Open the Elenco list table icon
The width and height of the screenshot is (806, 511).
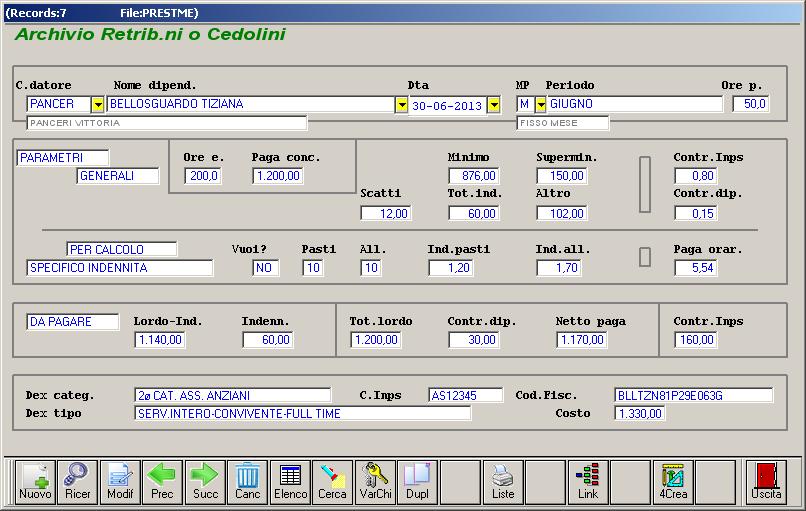coord(290,482)
